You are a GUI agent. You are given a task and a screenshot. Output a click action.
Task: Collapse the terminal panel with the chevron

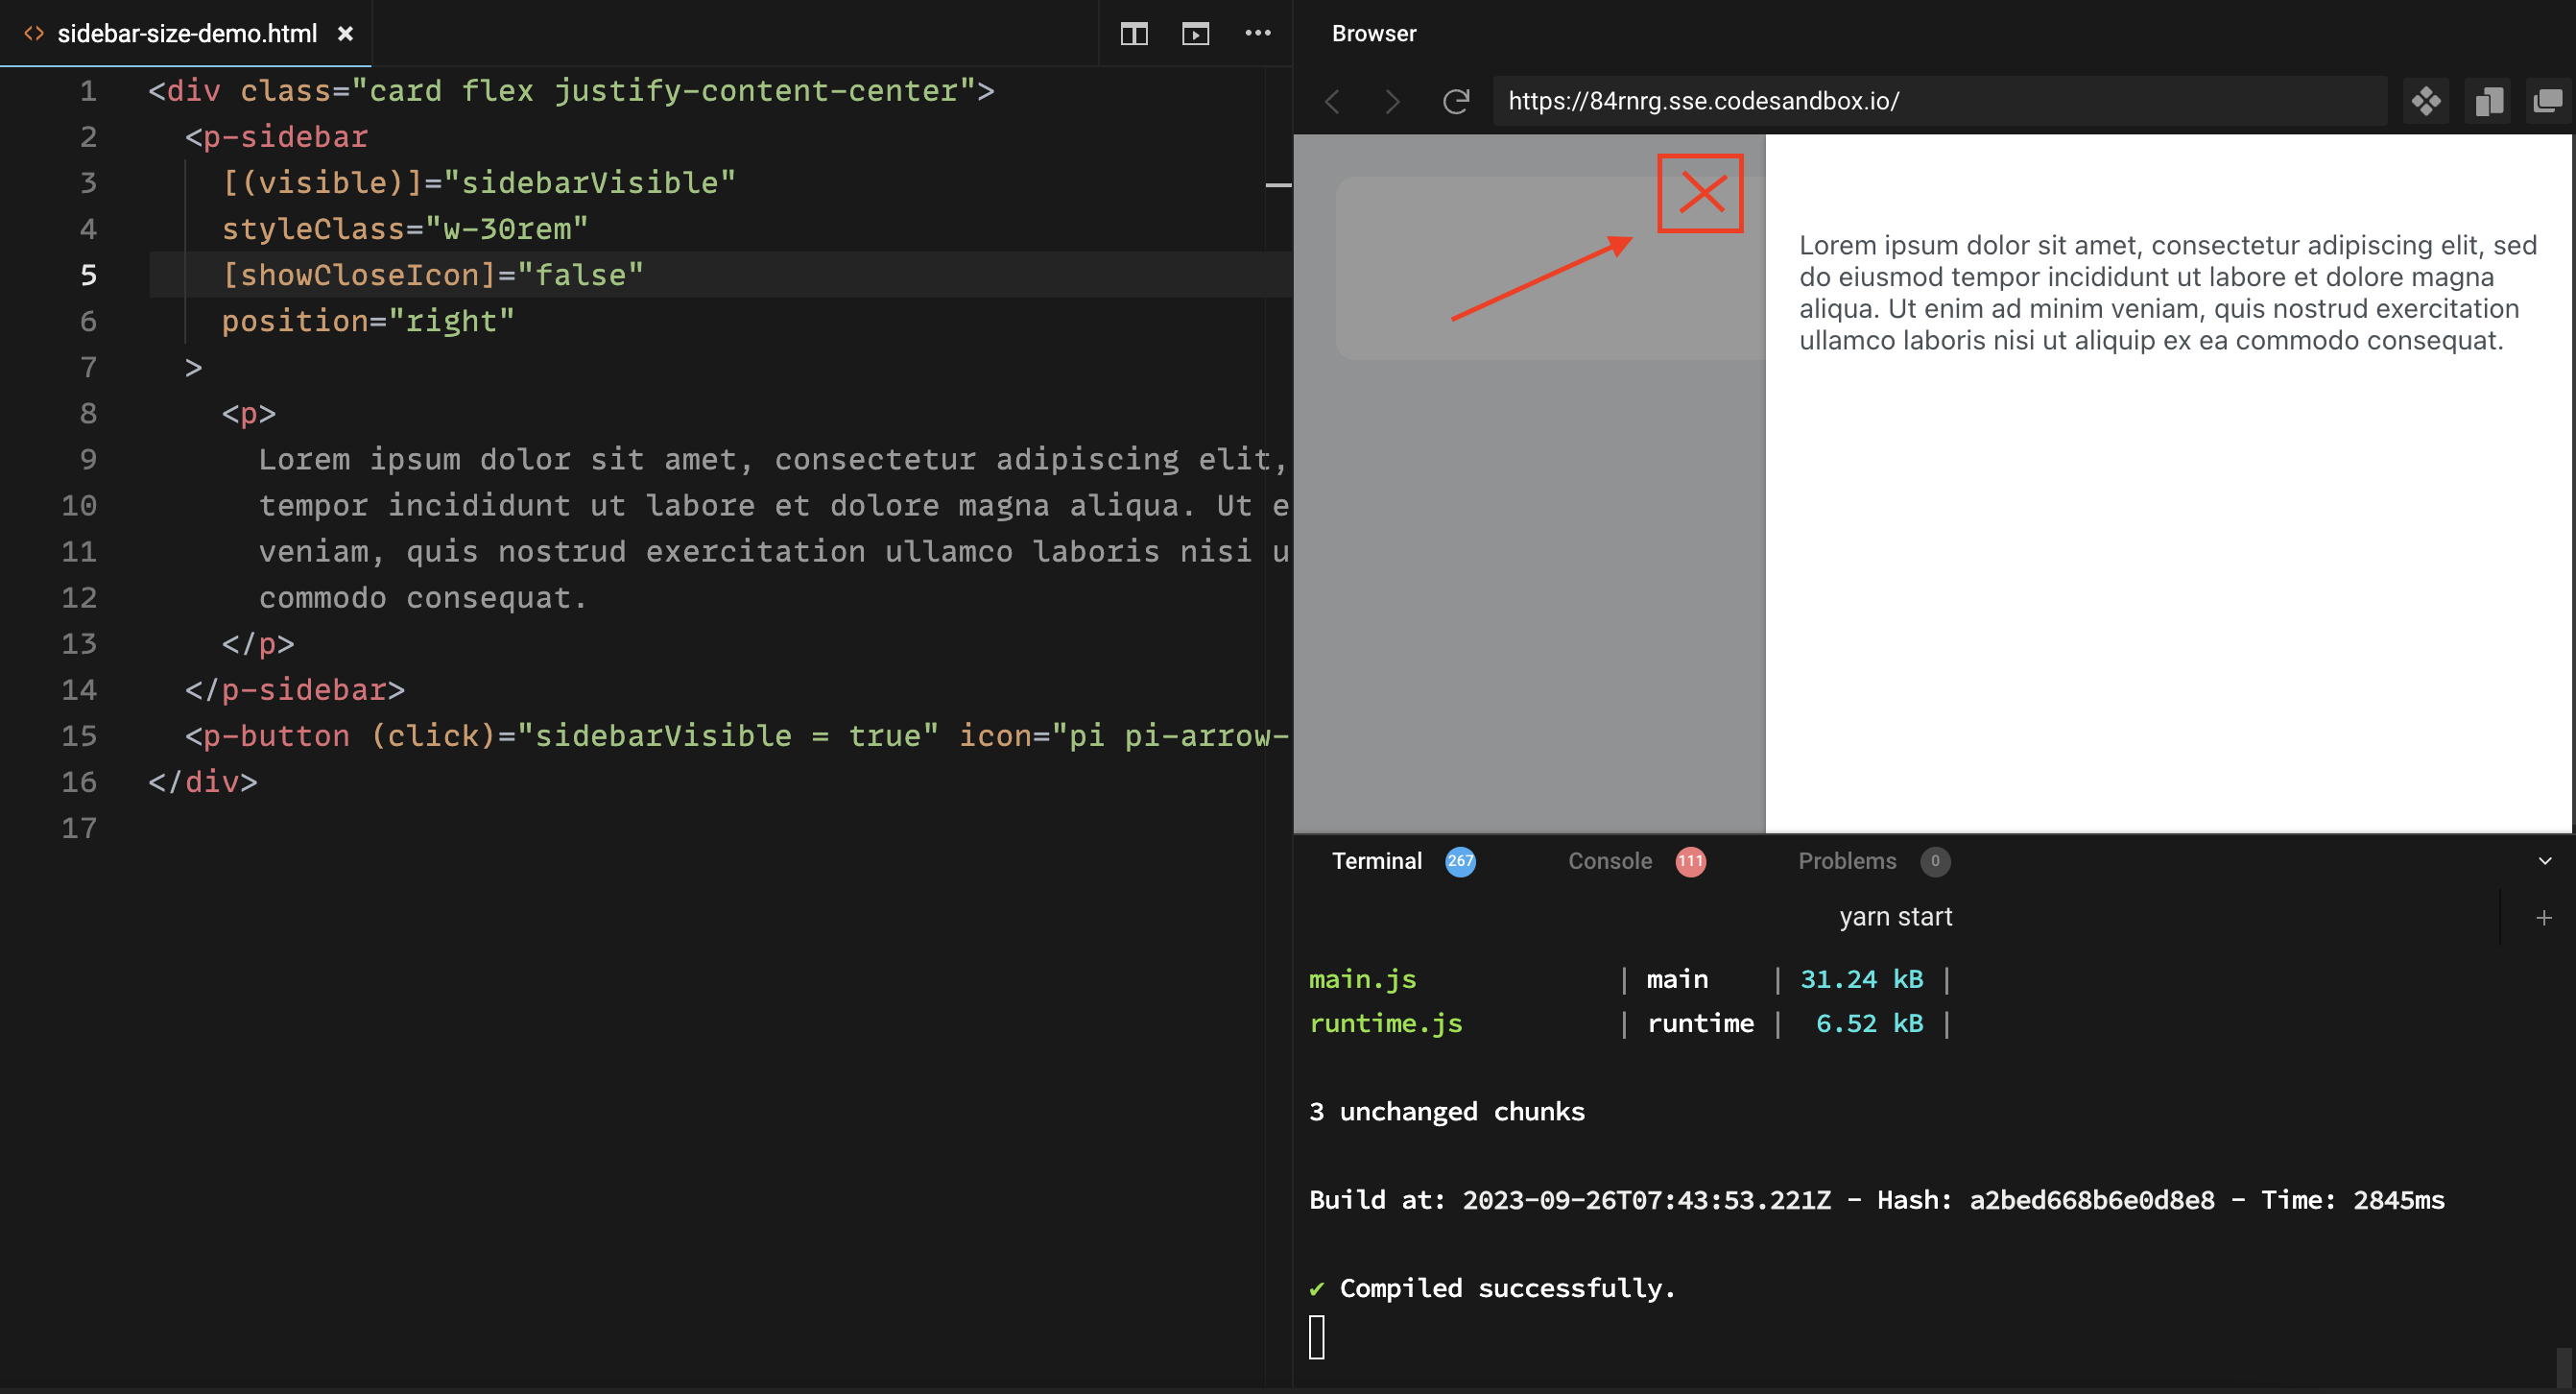[x=2547, y=861]
